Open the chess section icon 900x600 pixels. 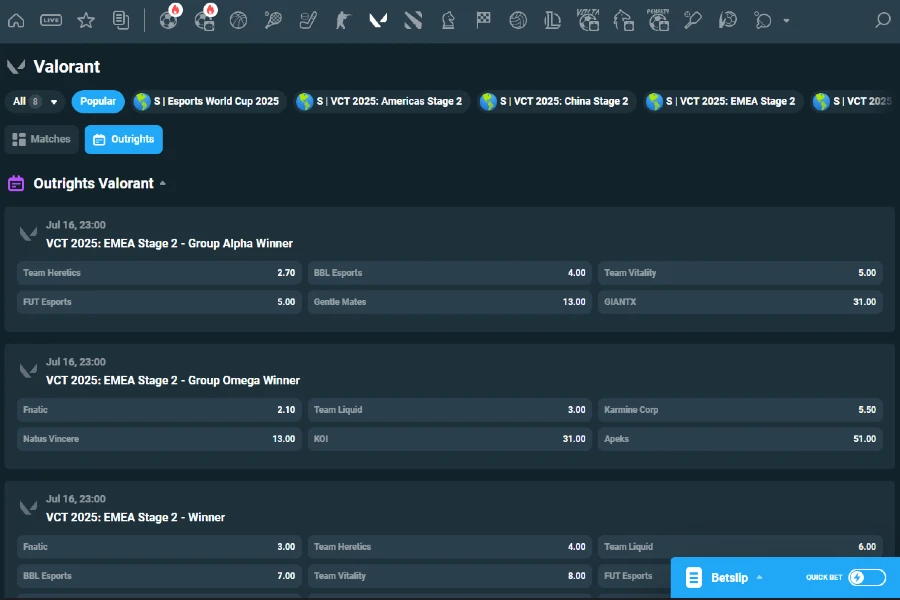click(x=448, y=19)
